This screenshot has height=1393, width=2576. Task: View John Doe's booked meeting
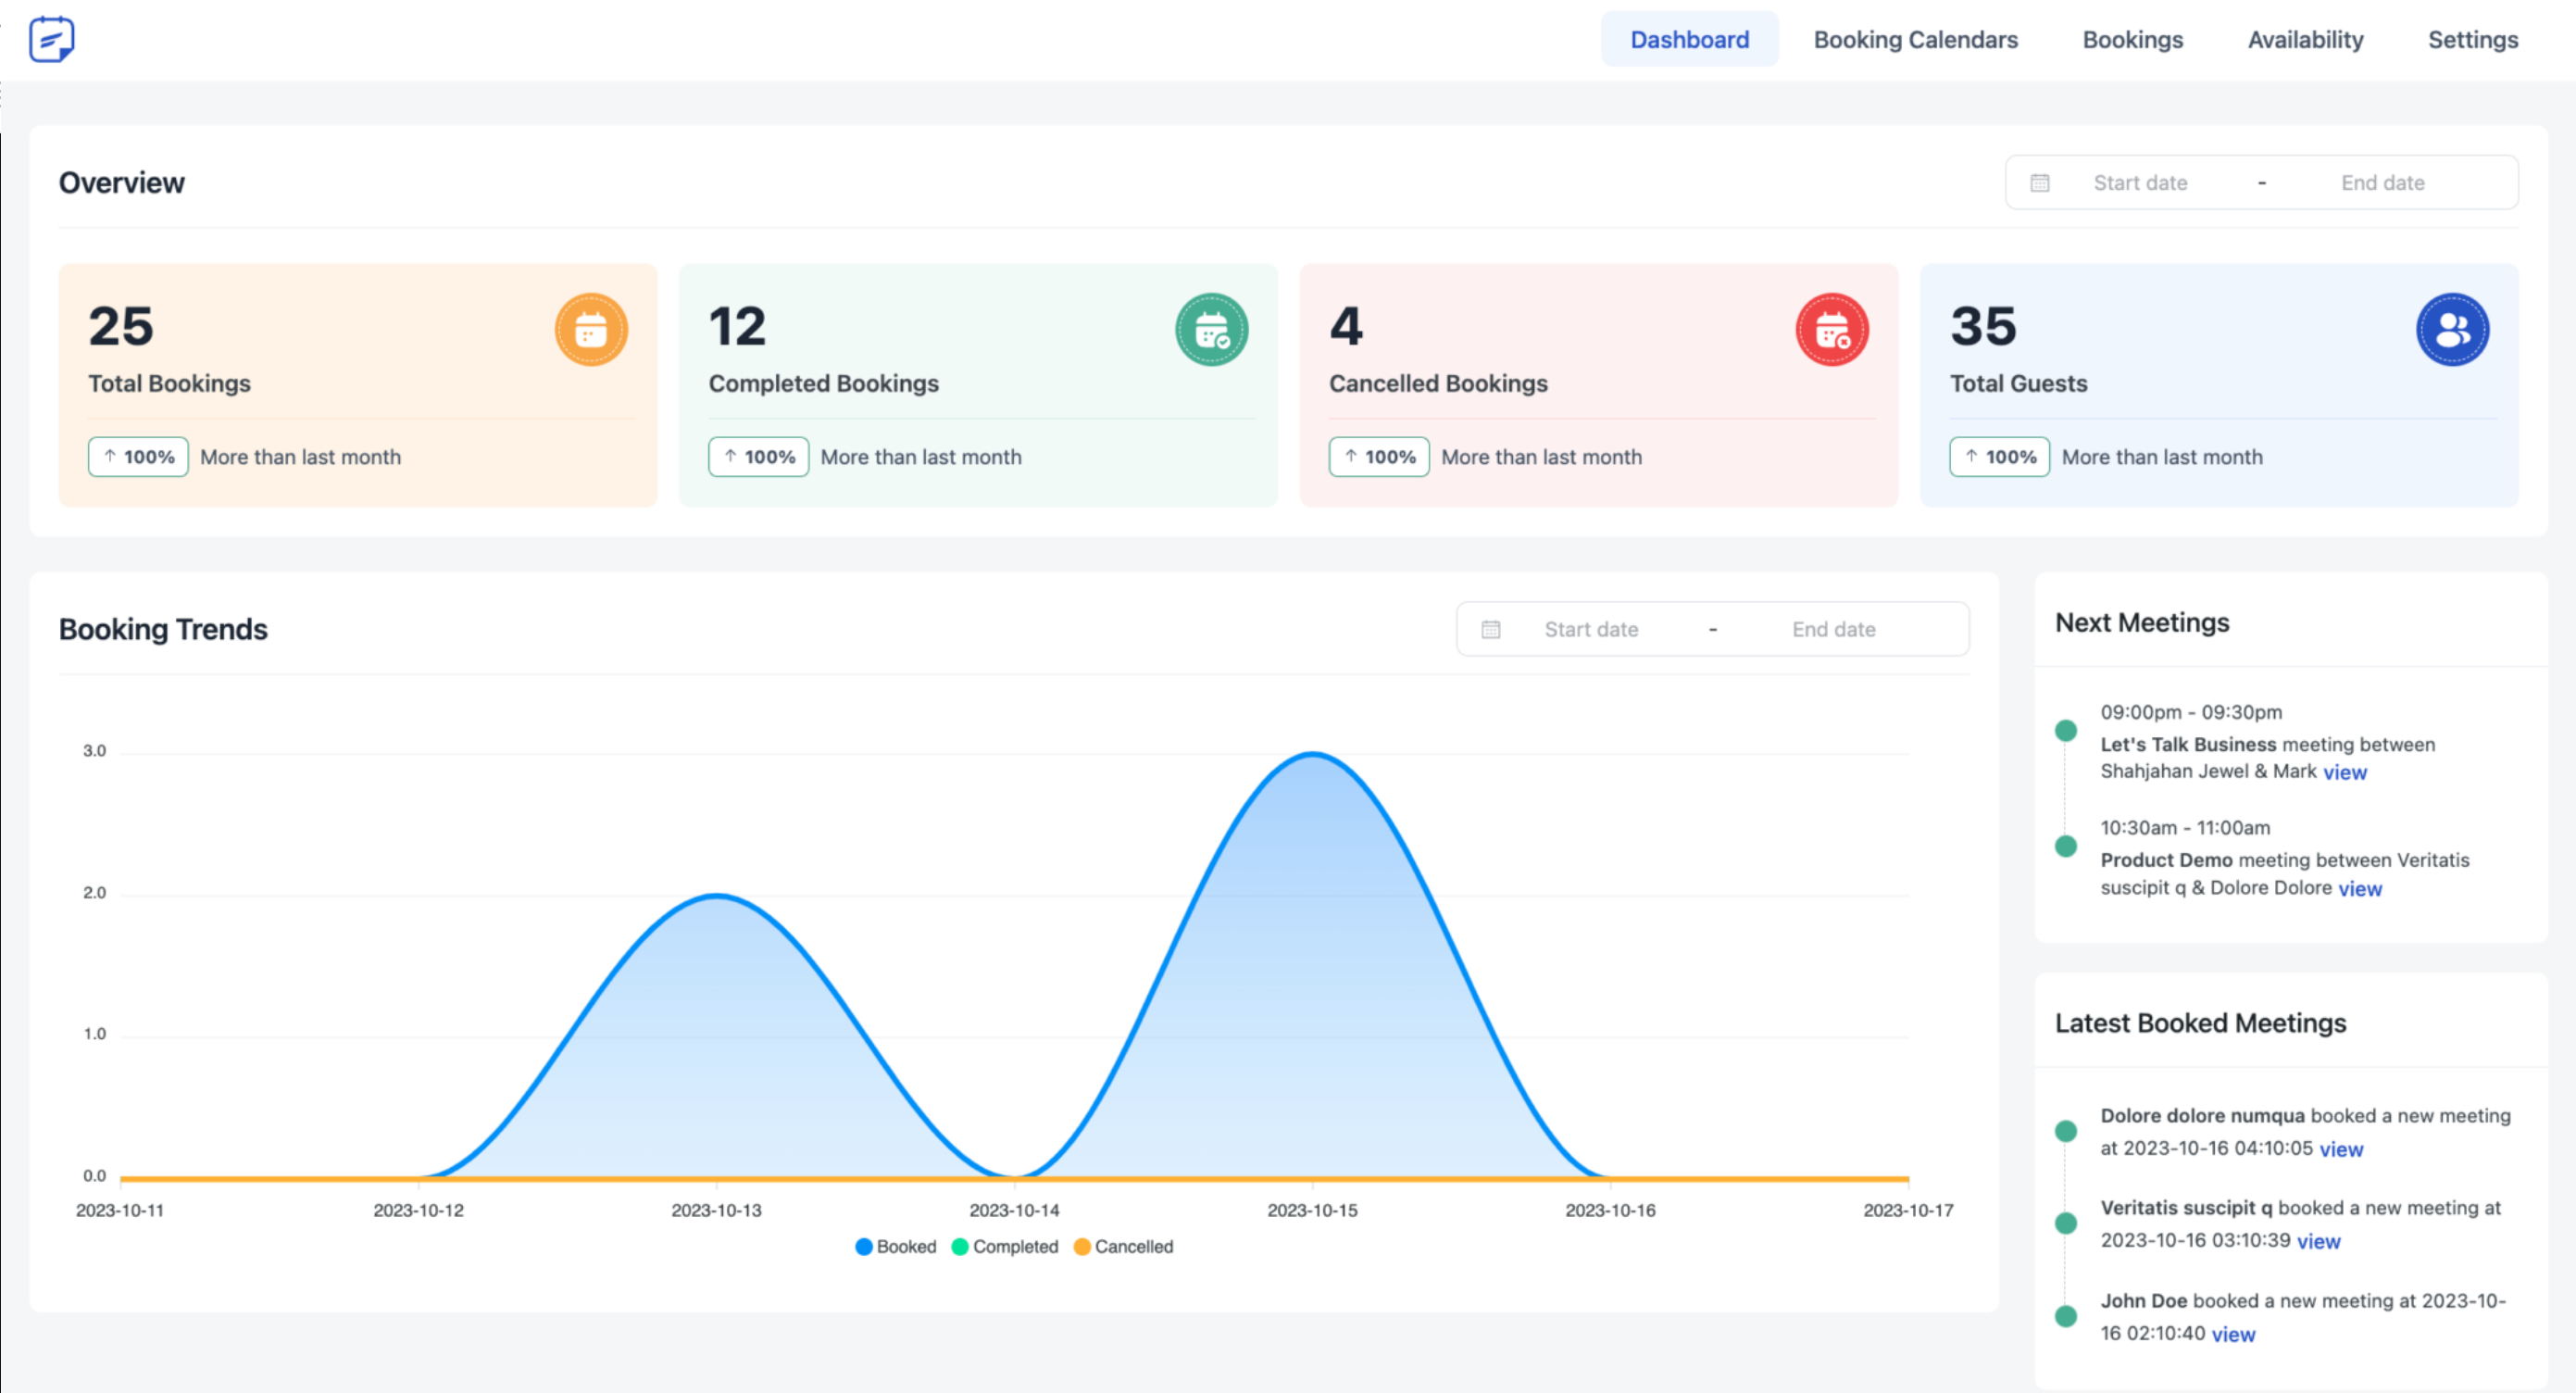pyautogui.click(x=2235, y=1333)
